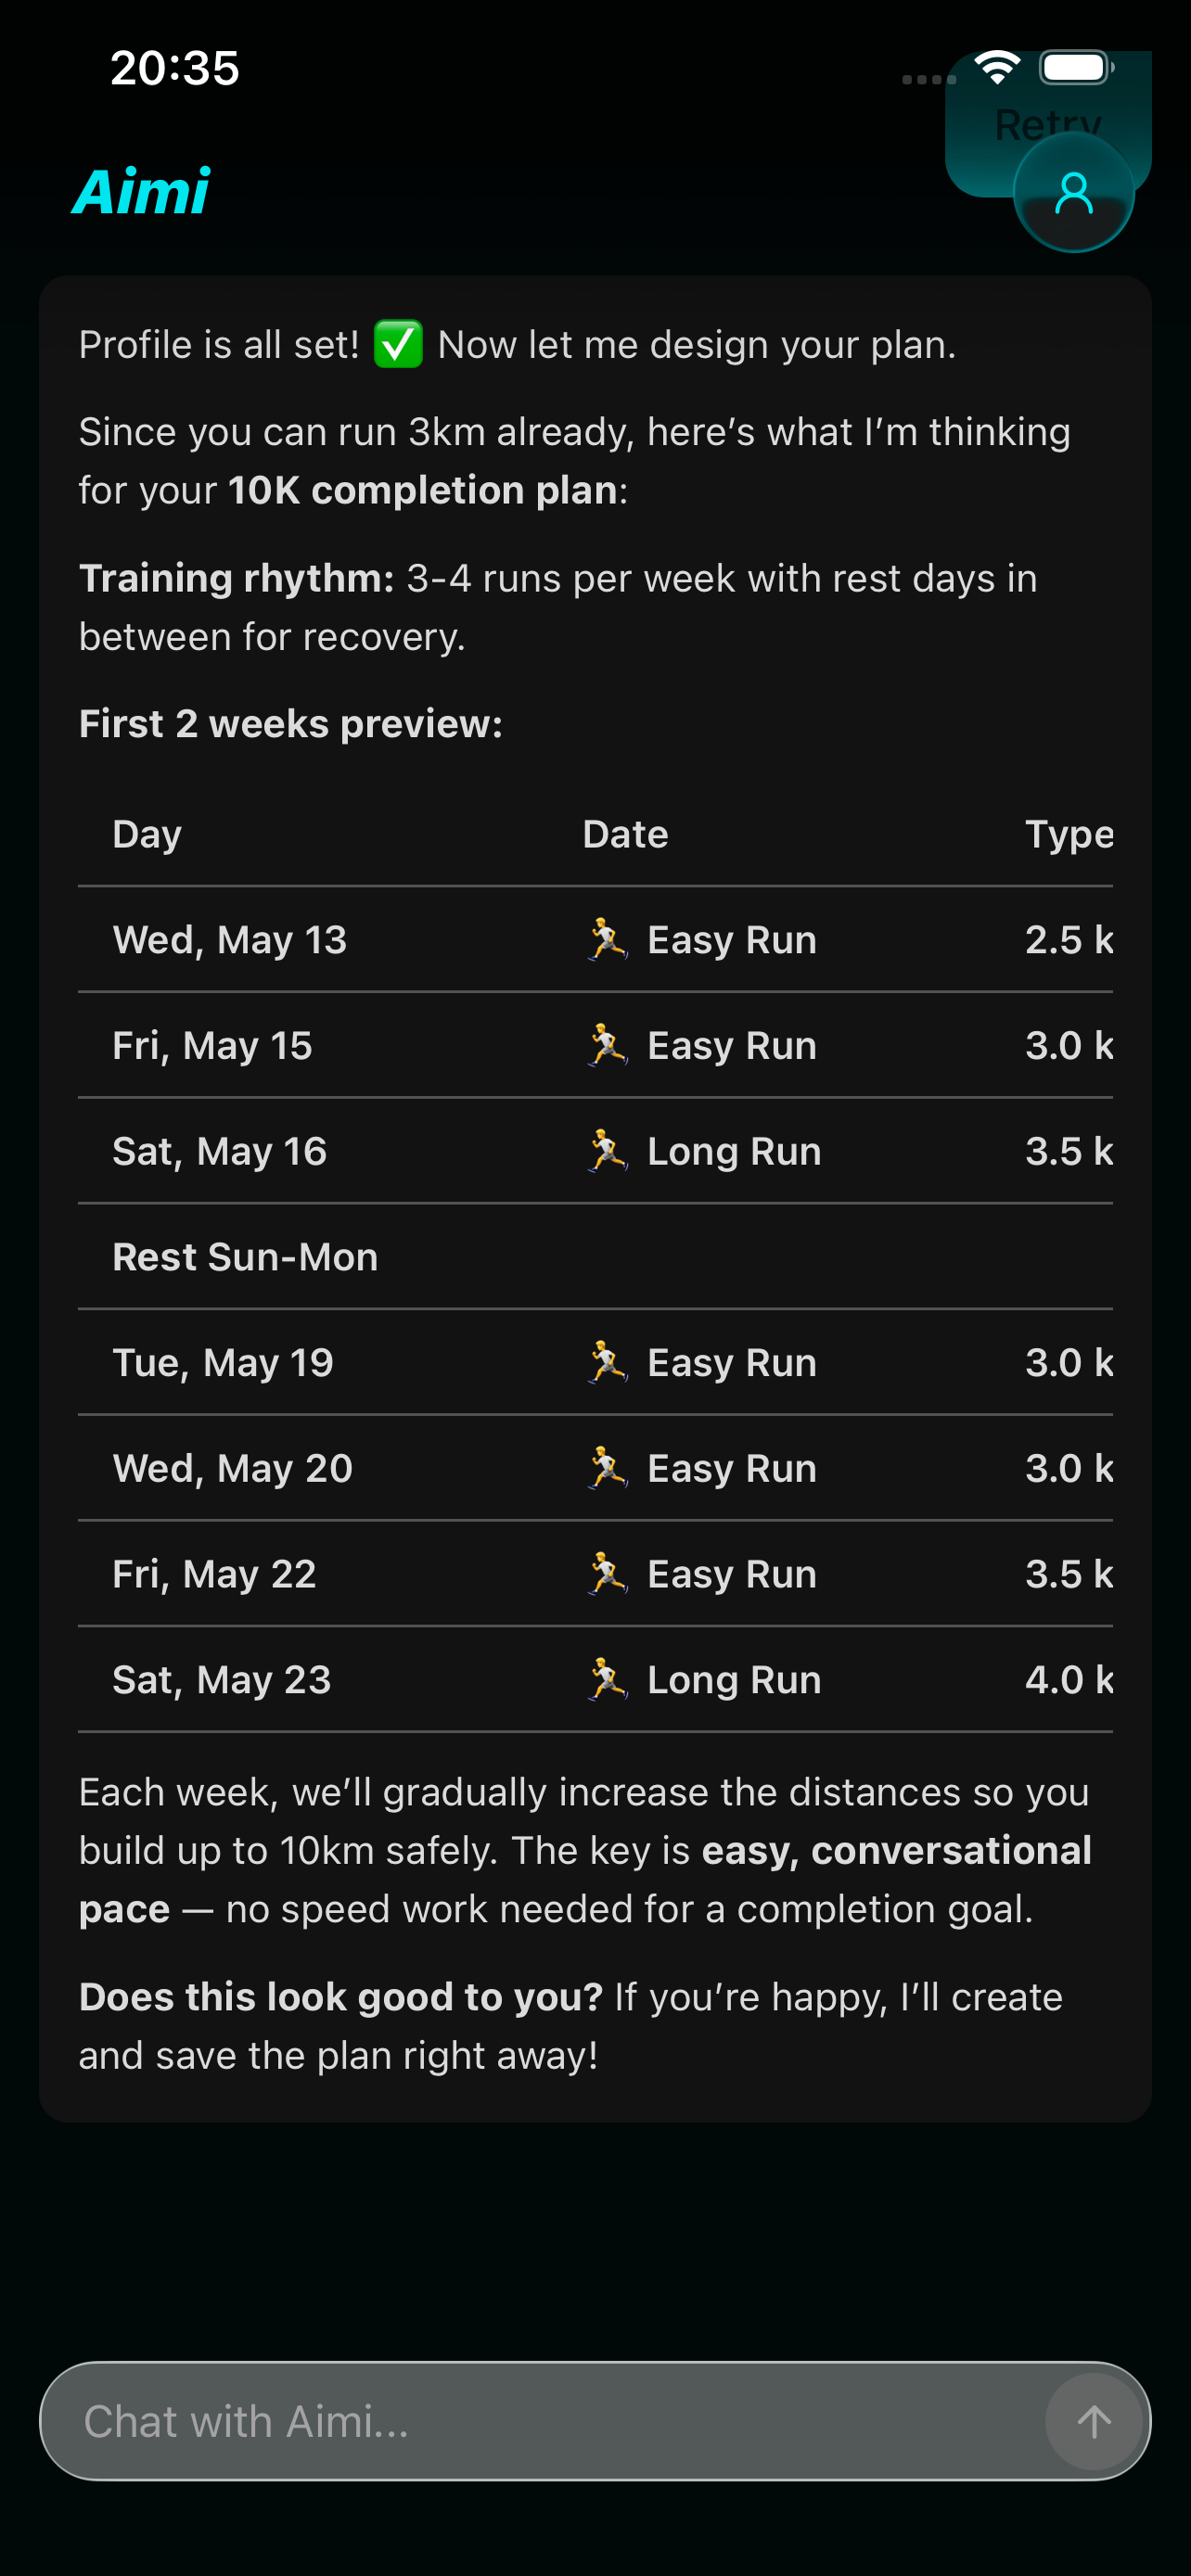Click the Wi-Fi status icon

[997, 68]
